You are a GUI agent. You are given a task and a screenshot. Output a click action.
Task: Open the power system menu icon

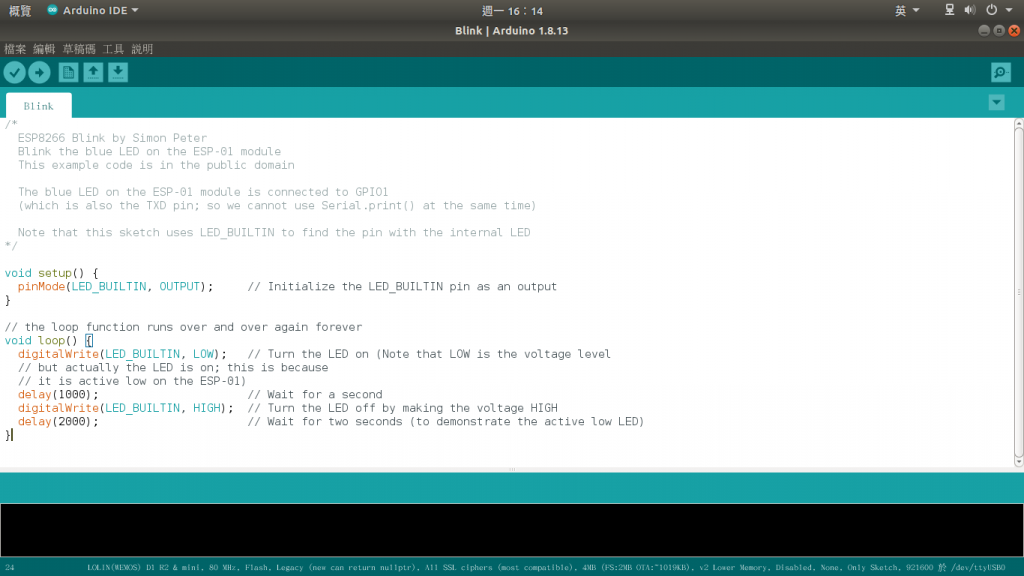point(991,10)
